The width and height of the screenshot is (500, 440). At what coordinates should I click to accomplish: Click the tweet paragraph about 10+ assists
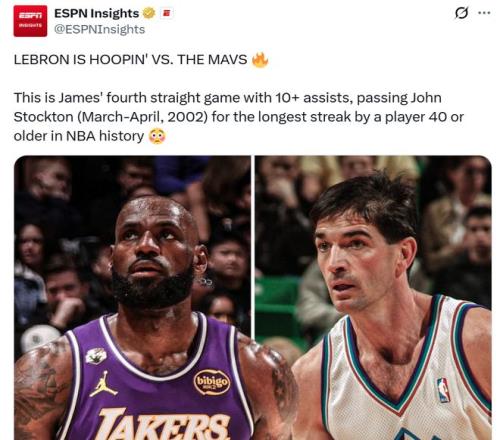(239, 117)
